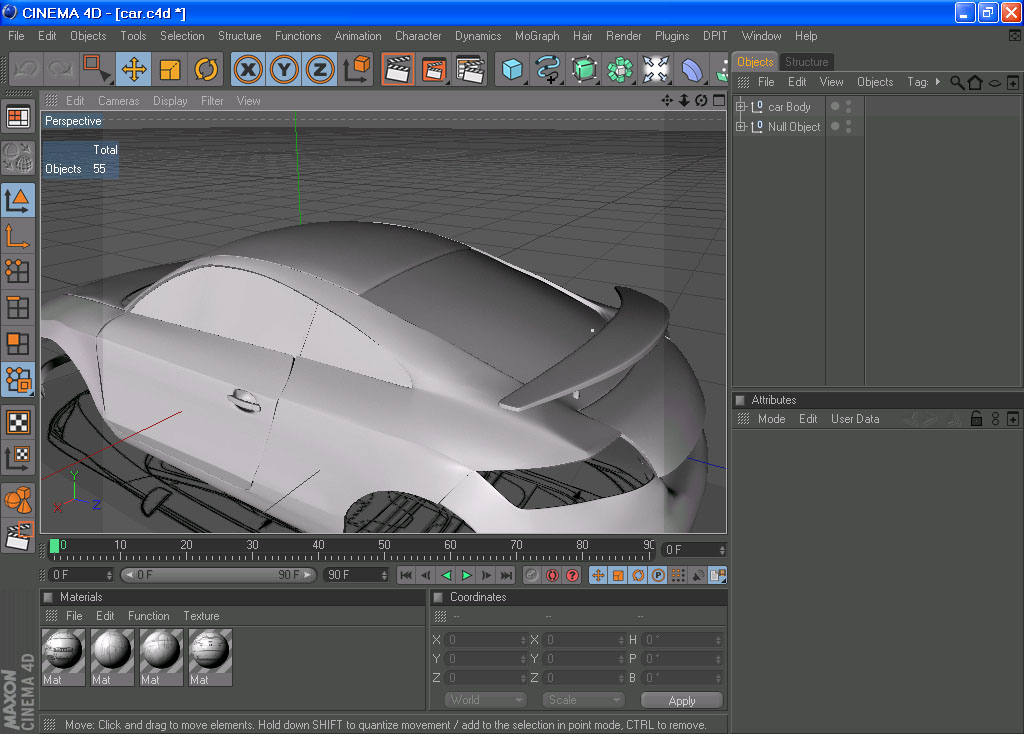The image size is (1024, 734).
Task: Click the green timeline playhead at frame 0
Action: coord(54,546)
